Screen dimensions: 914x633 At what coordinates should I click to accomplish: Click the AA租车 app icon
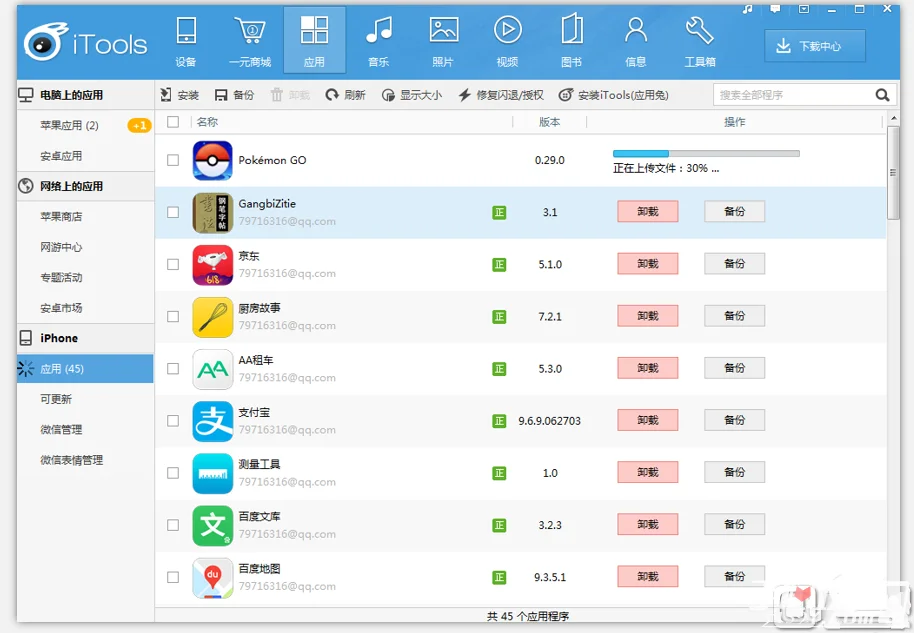(x=213, y=369)
